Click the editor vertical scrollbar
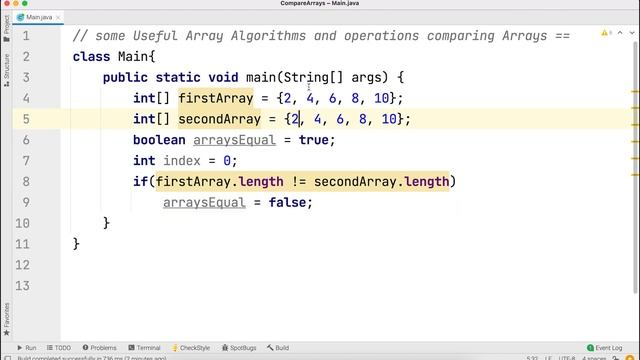The image size is (640, 360). tap(635, 167)
